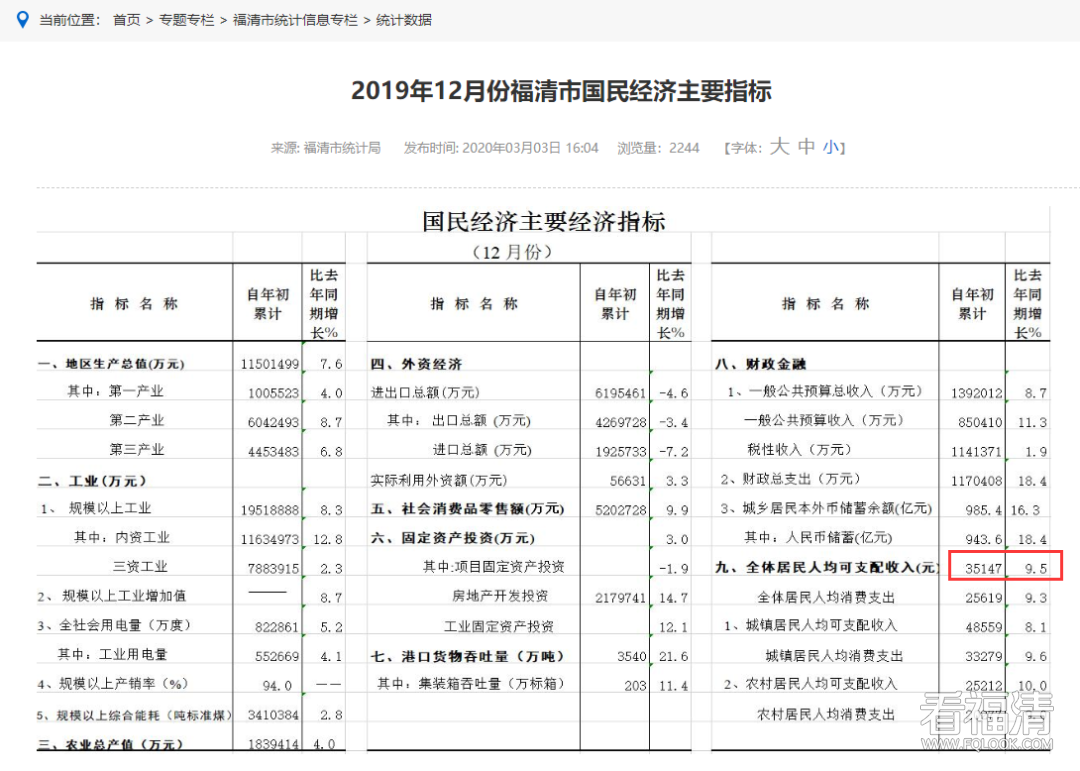Click the view count 2244
Viewport: 1080px width, 771px height.
(684, 147)
